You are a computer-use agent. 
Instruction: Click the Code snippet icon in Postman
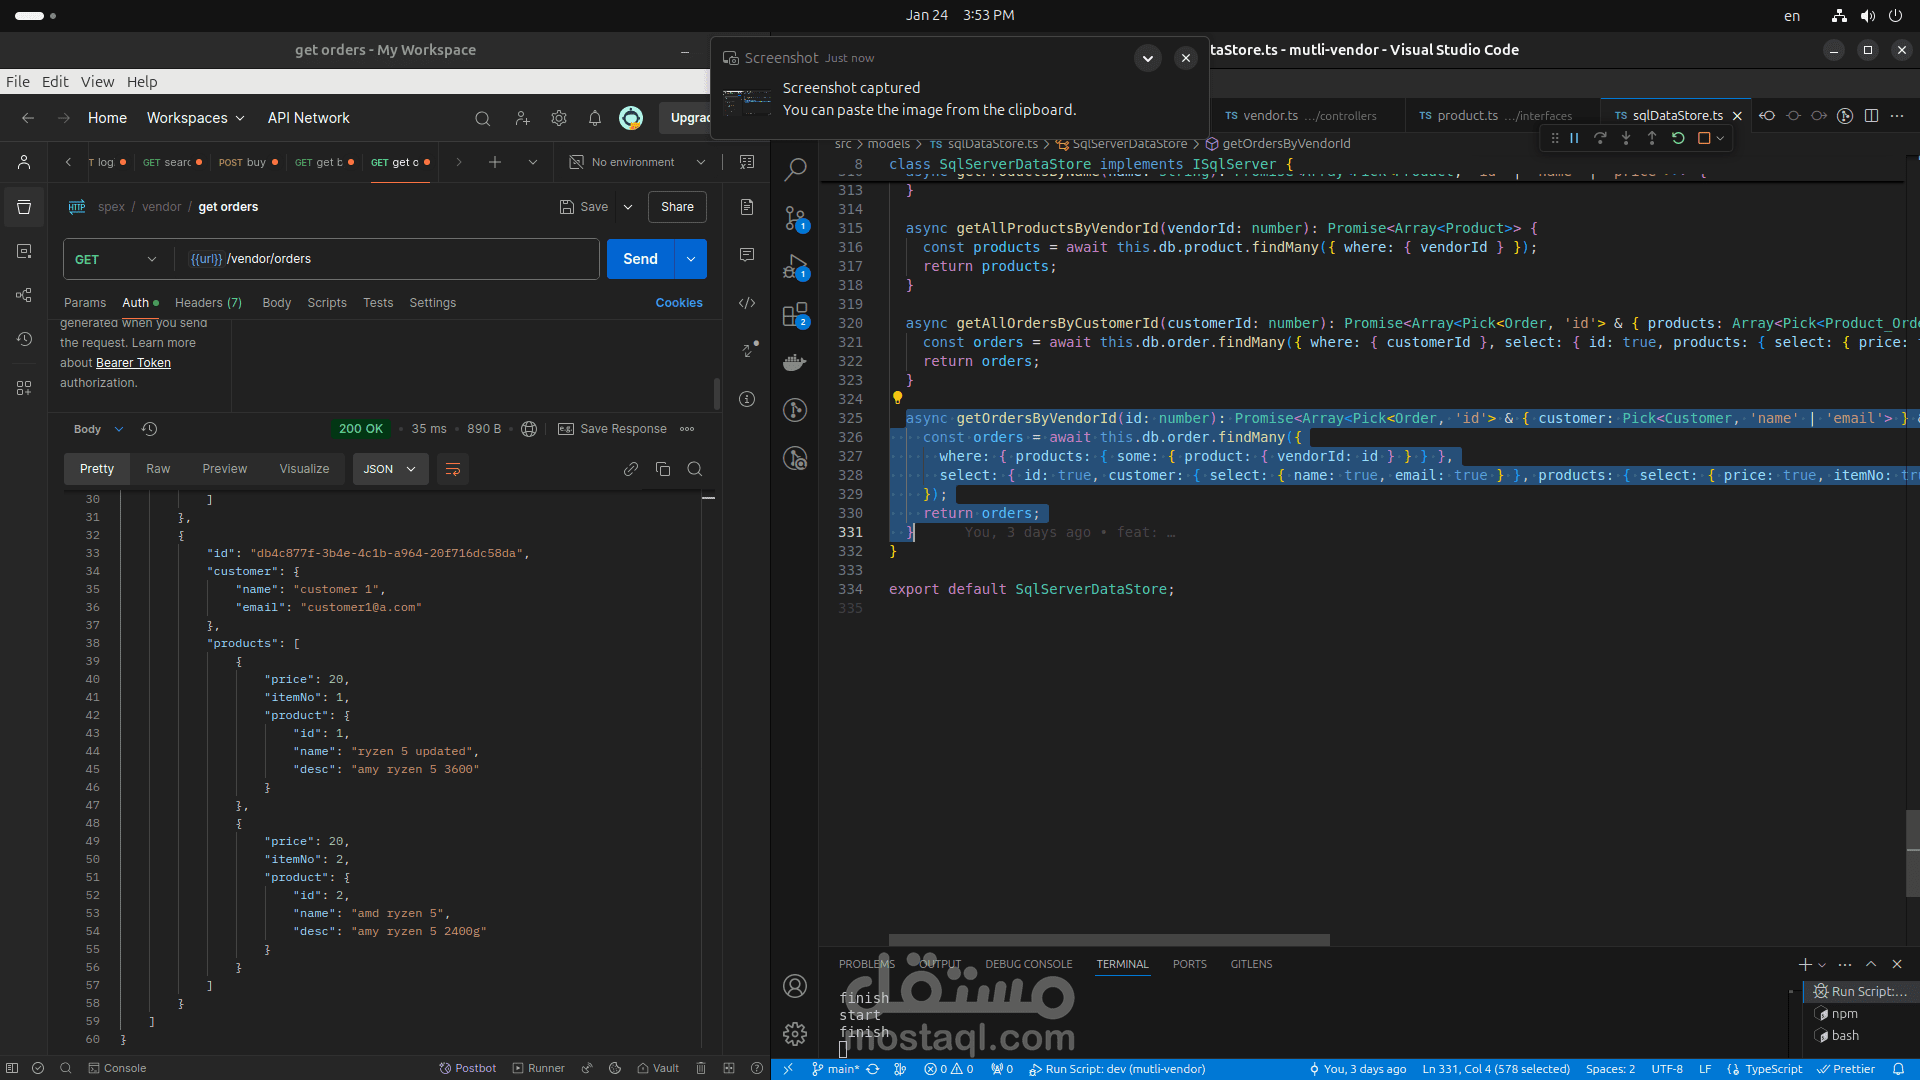[747, 303]
